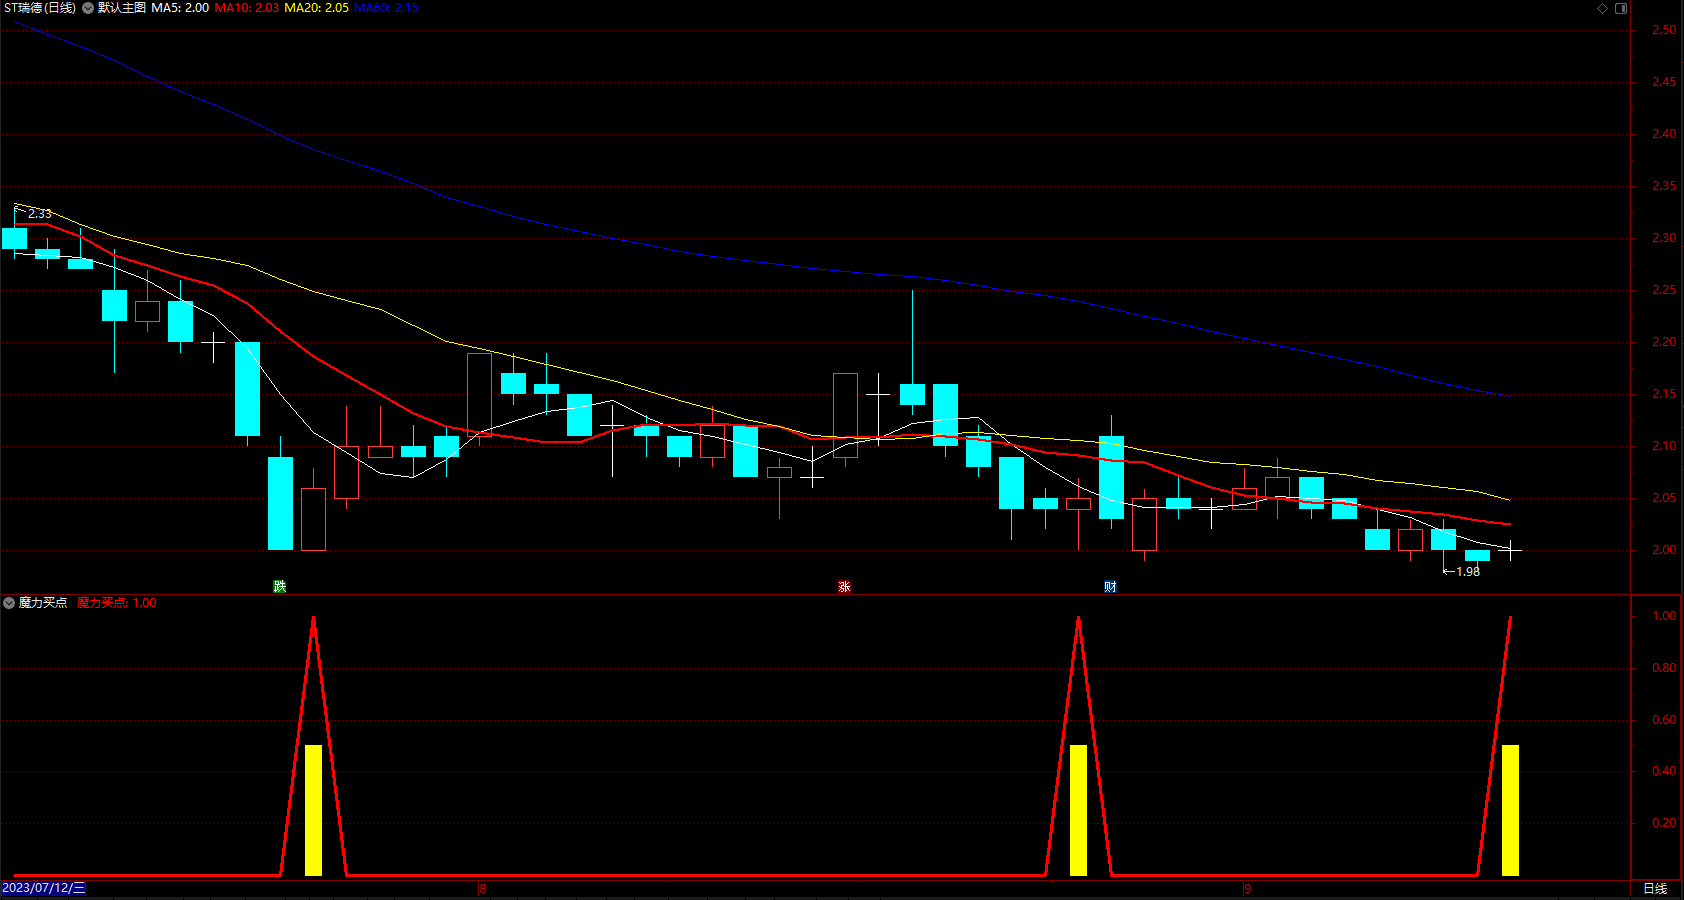Select the MA5: 2.00 indicator label
The width and height of the screenshot is (1684, 900).
pyautogui.click(x=180, y=8)
